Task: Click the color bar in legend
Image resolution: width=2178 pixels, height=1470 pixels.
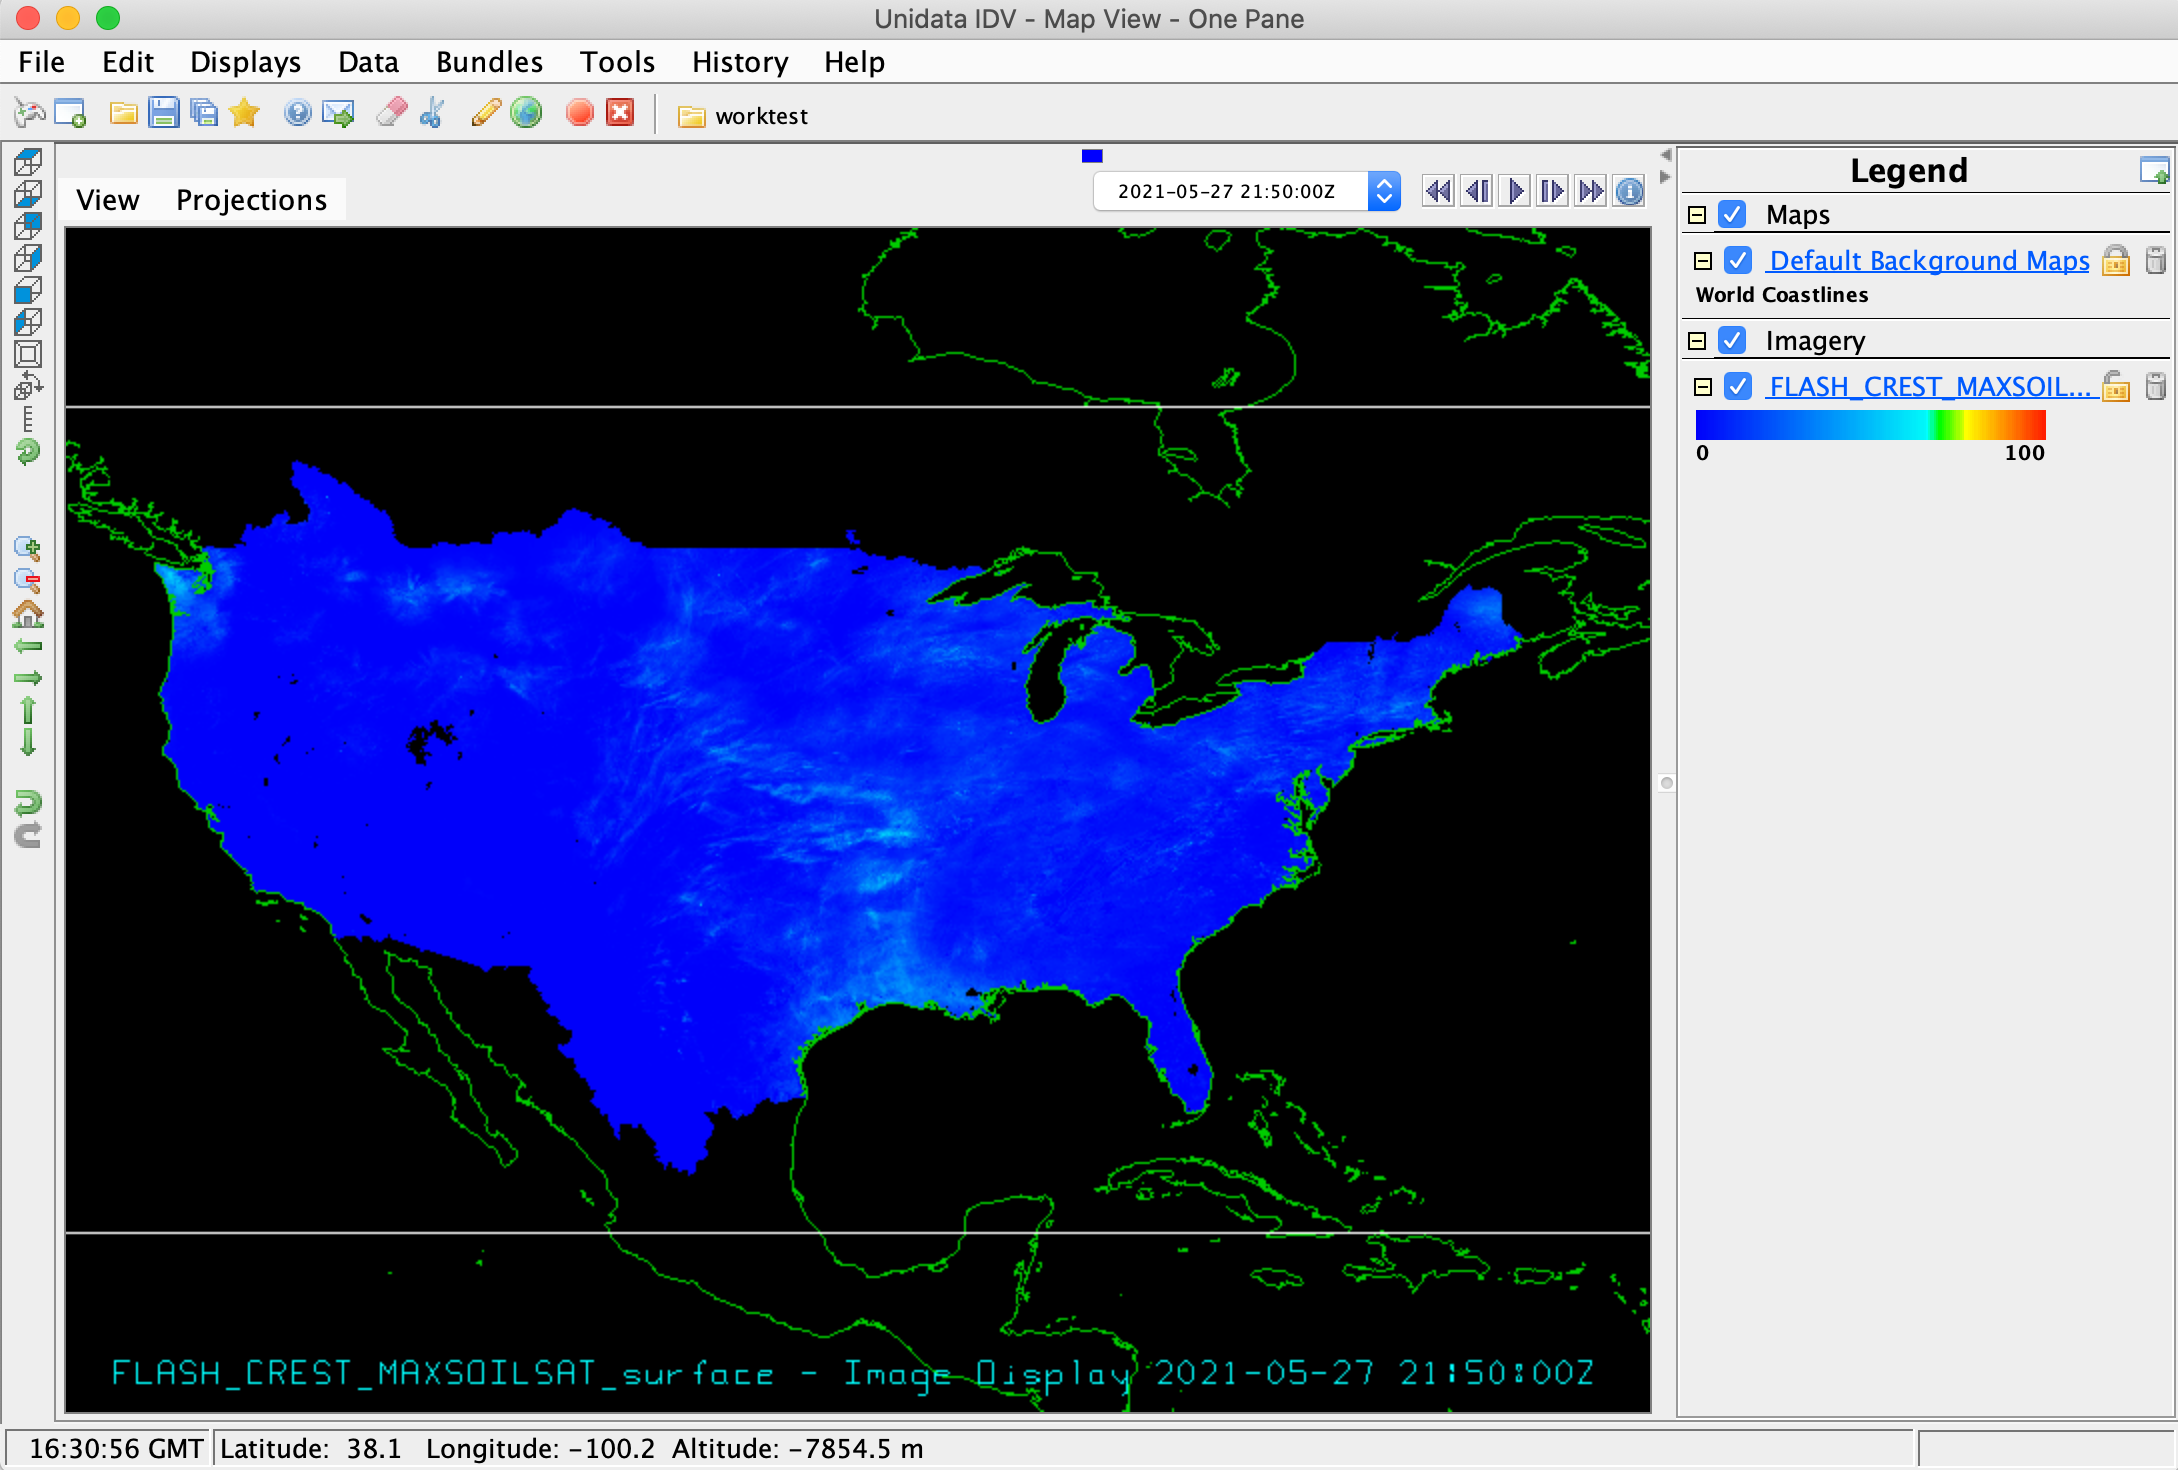Action: point(1870,425)
